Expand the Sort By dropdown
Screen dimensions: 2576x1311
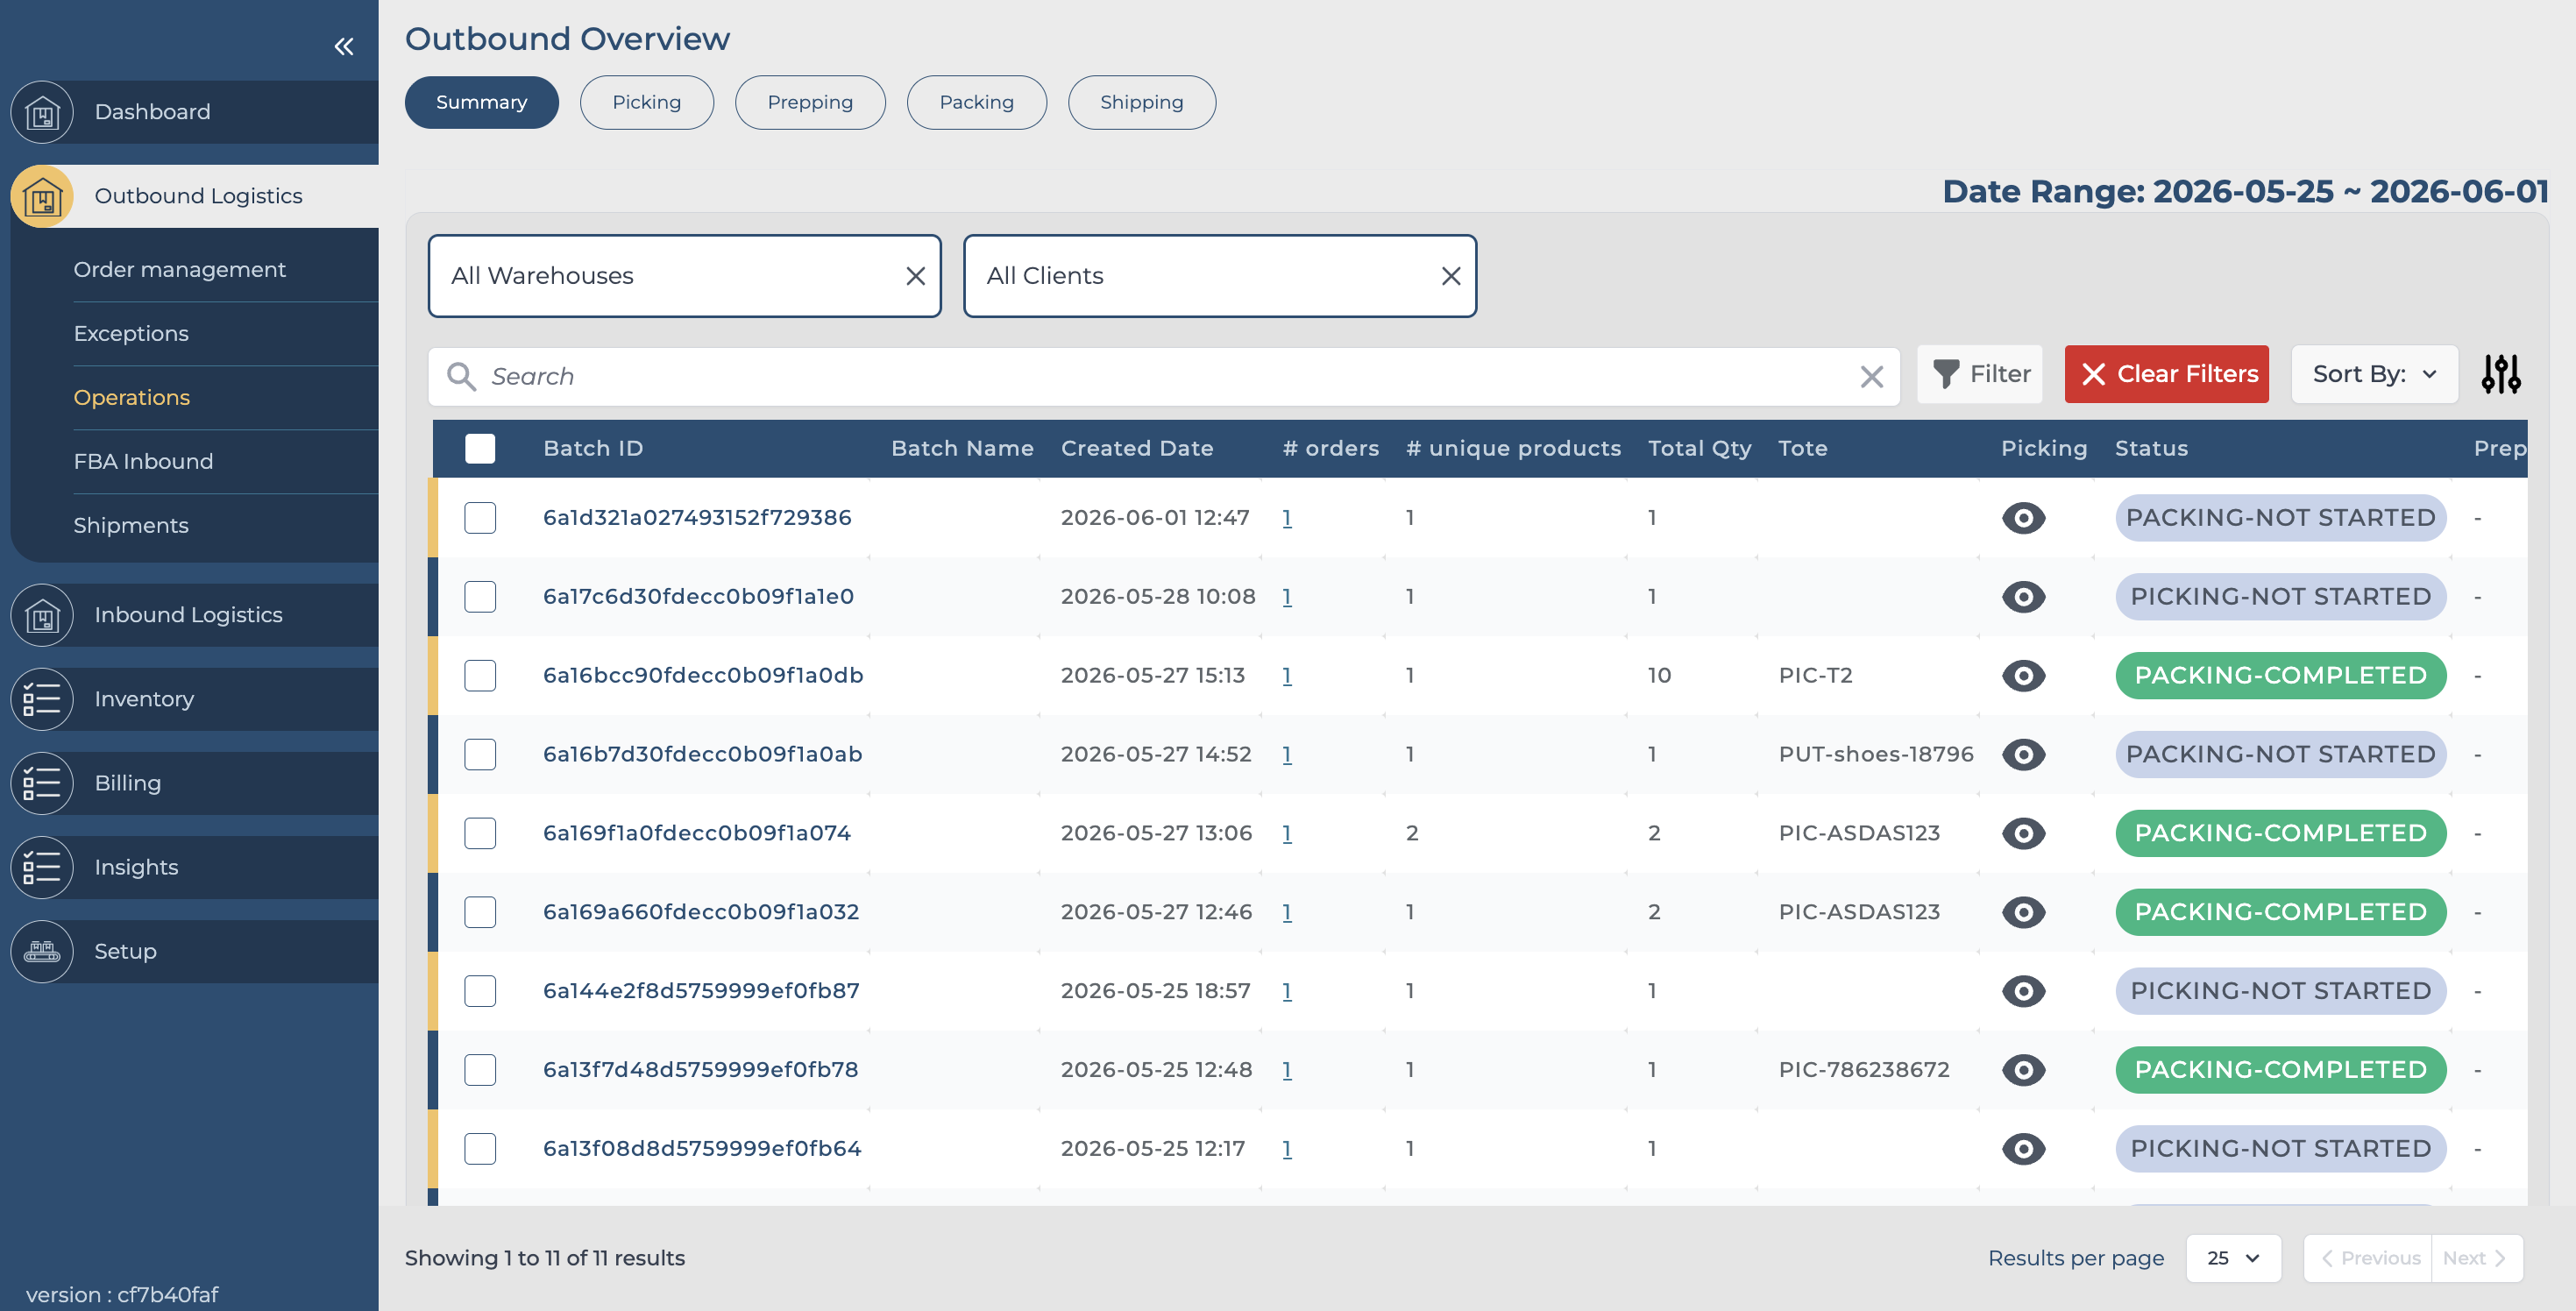(x=2374, y=374)
